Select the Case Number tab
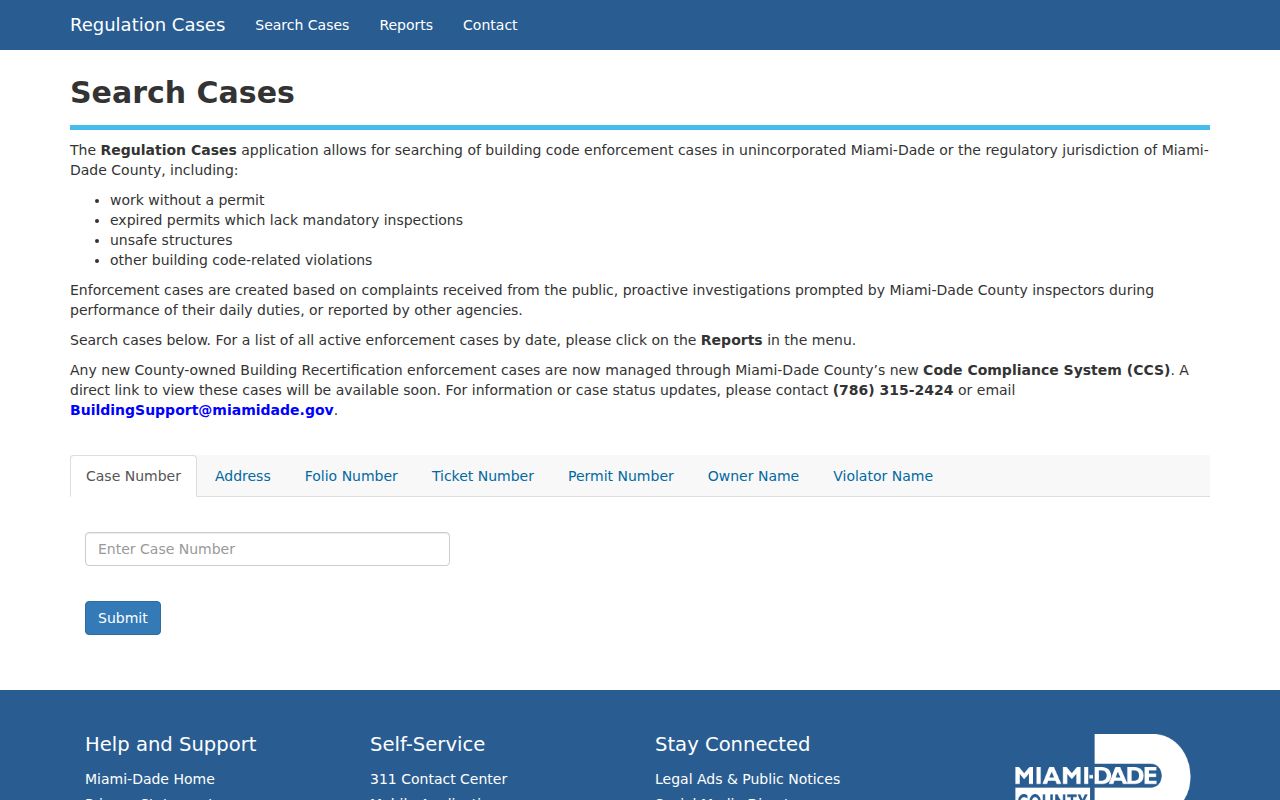This screenshot has height=800, width=1280. 133,476
